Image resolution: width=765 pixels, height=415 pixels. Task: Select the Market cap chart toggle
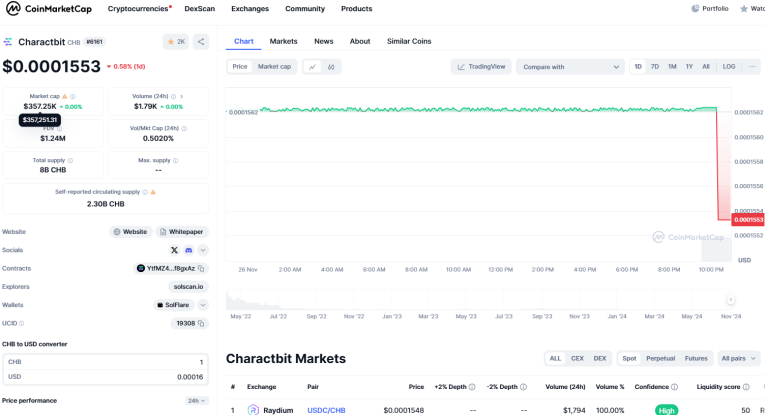pos(274,67)
